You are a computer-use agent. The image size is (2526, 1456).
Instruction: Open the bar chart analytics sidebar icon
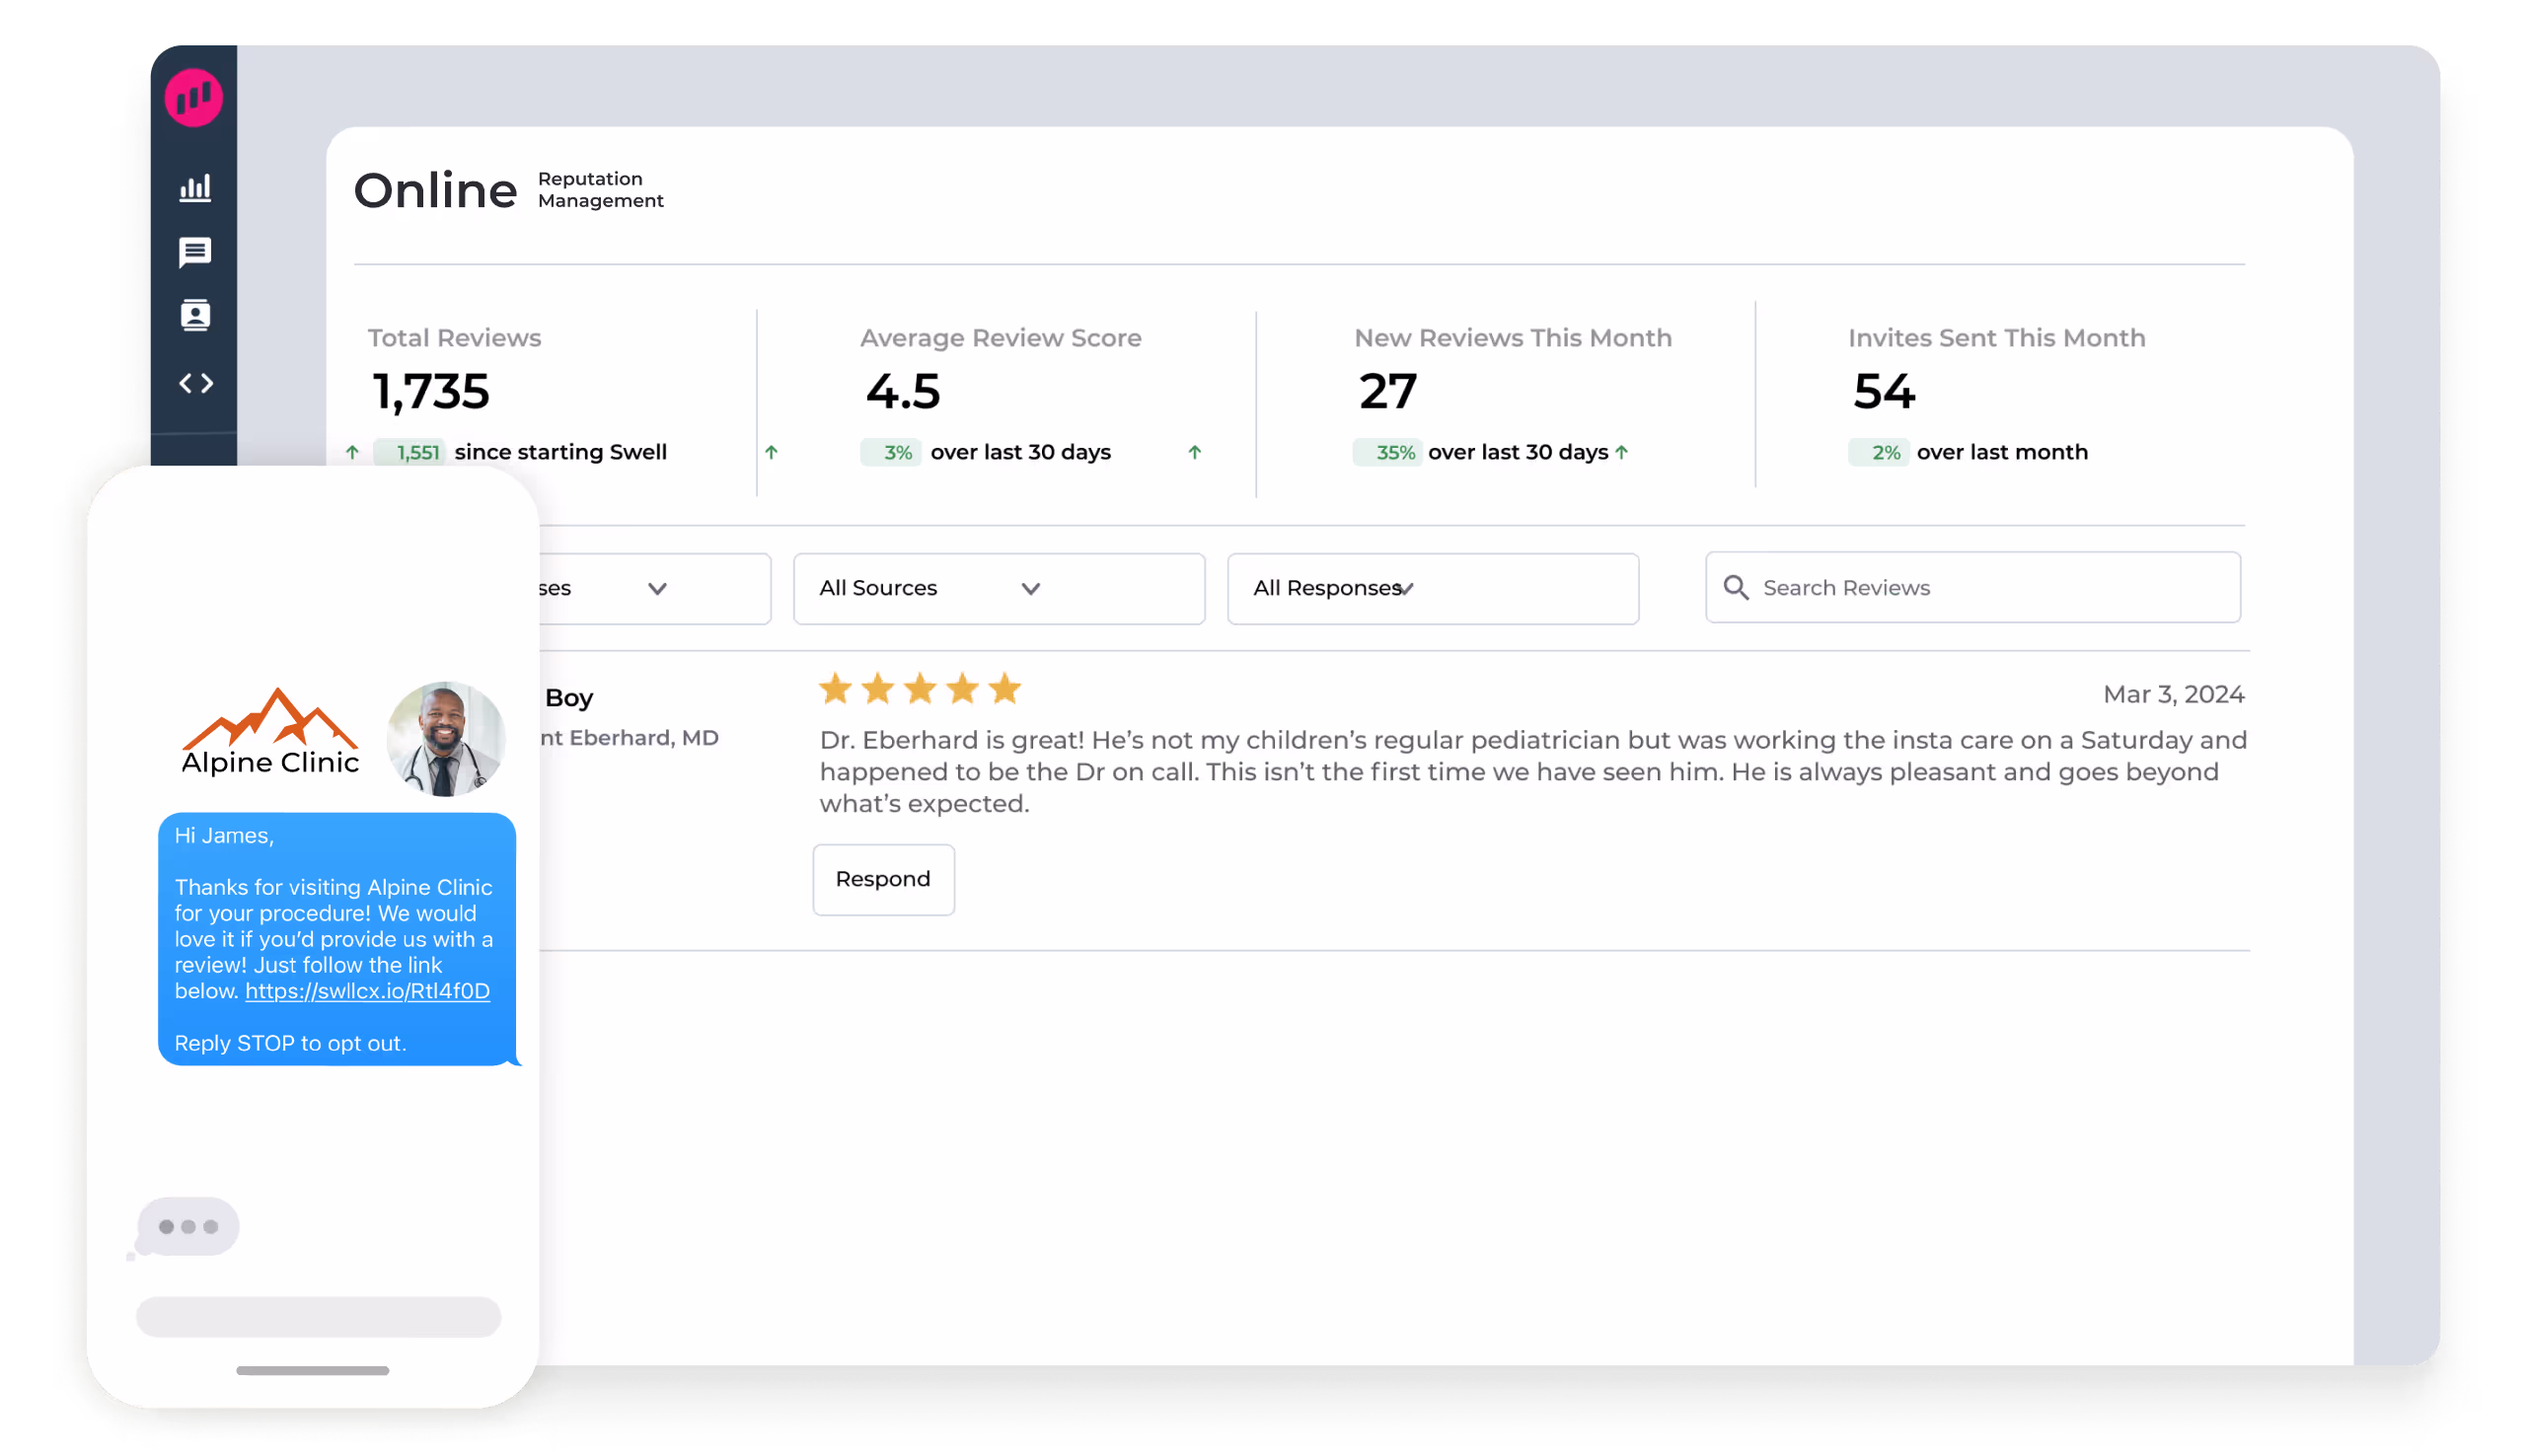[x=195, y=188]
